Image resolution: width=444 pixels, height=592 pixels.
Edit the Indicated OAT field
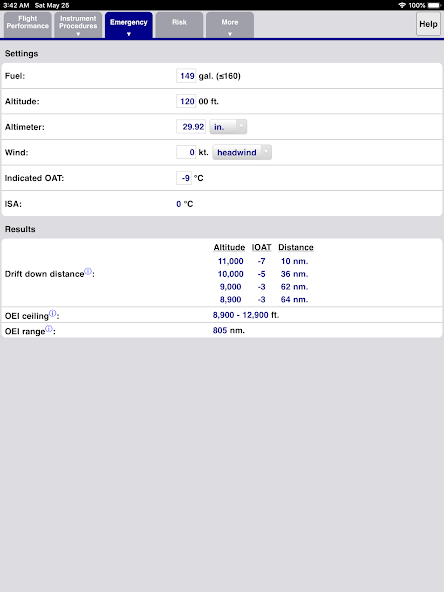click(x=184, y=178)
